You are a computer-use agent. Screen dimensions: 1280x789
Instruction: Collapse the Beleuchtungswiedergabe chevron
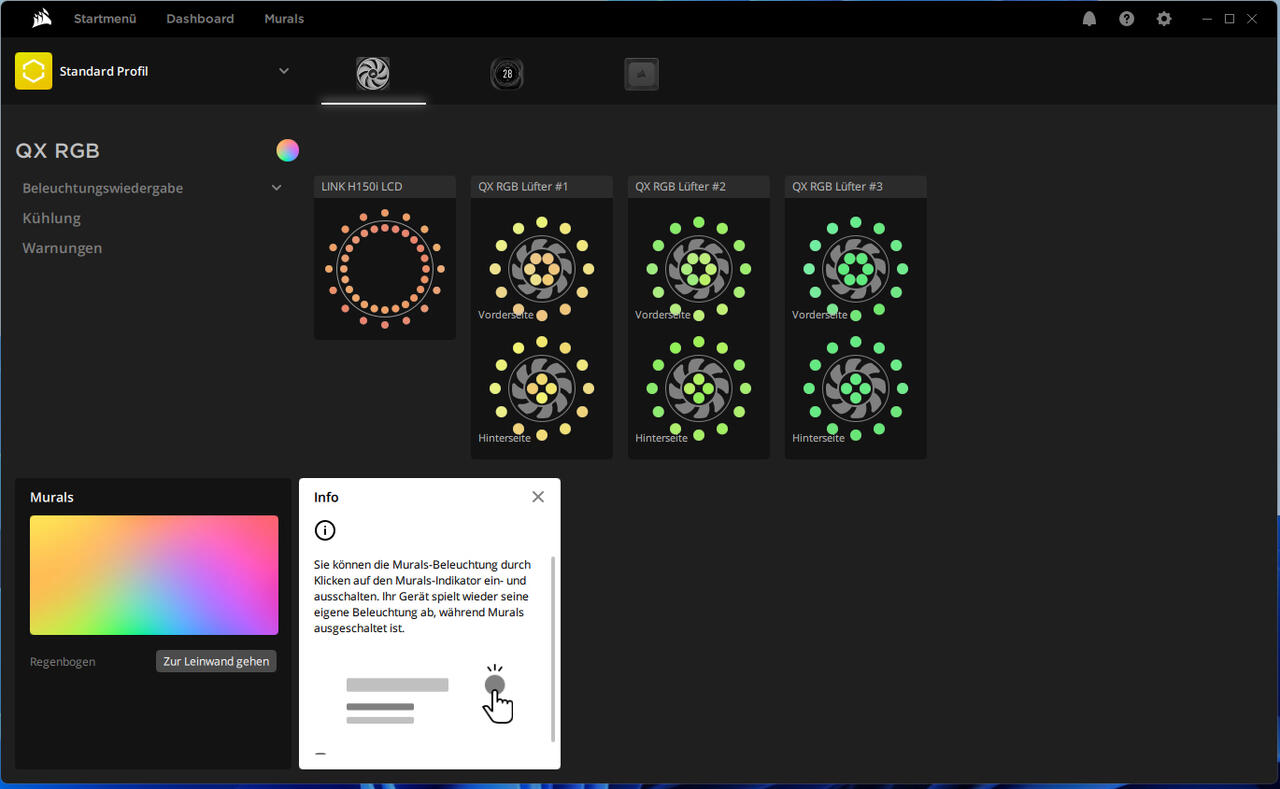(x=277, y=188)
